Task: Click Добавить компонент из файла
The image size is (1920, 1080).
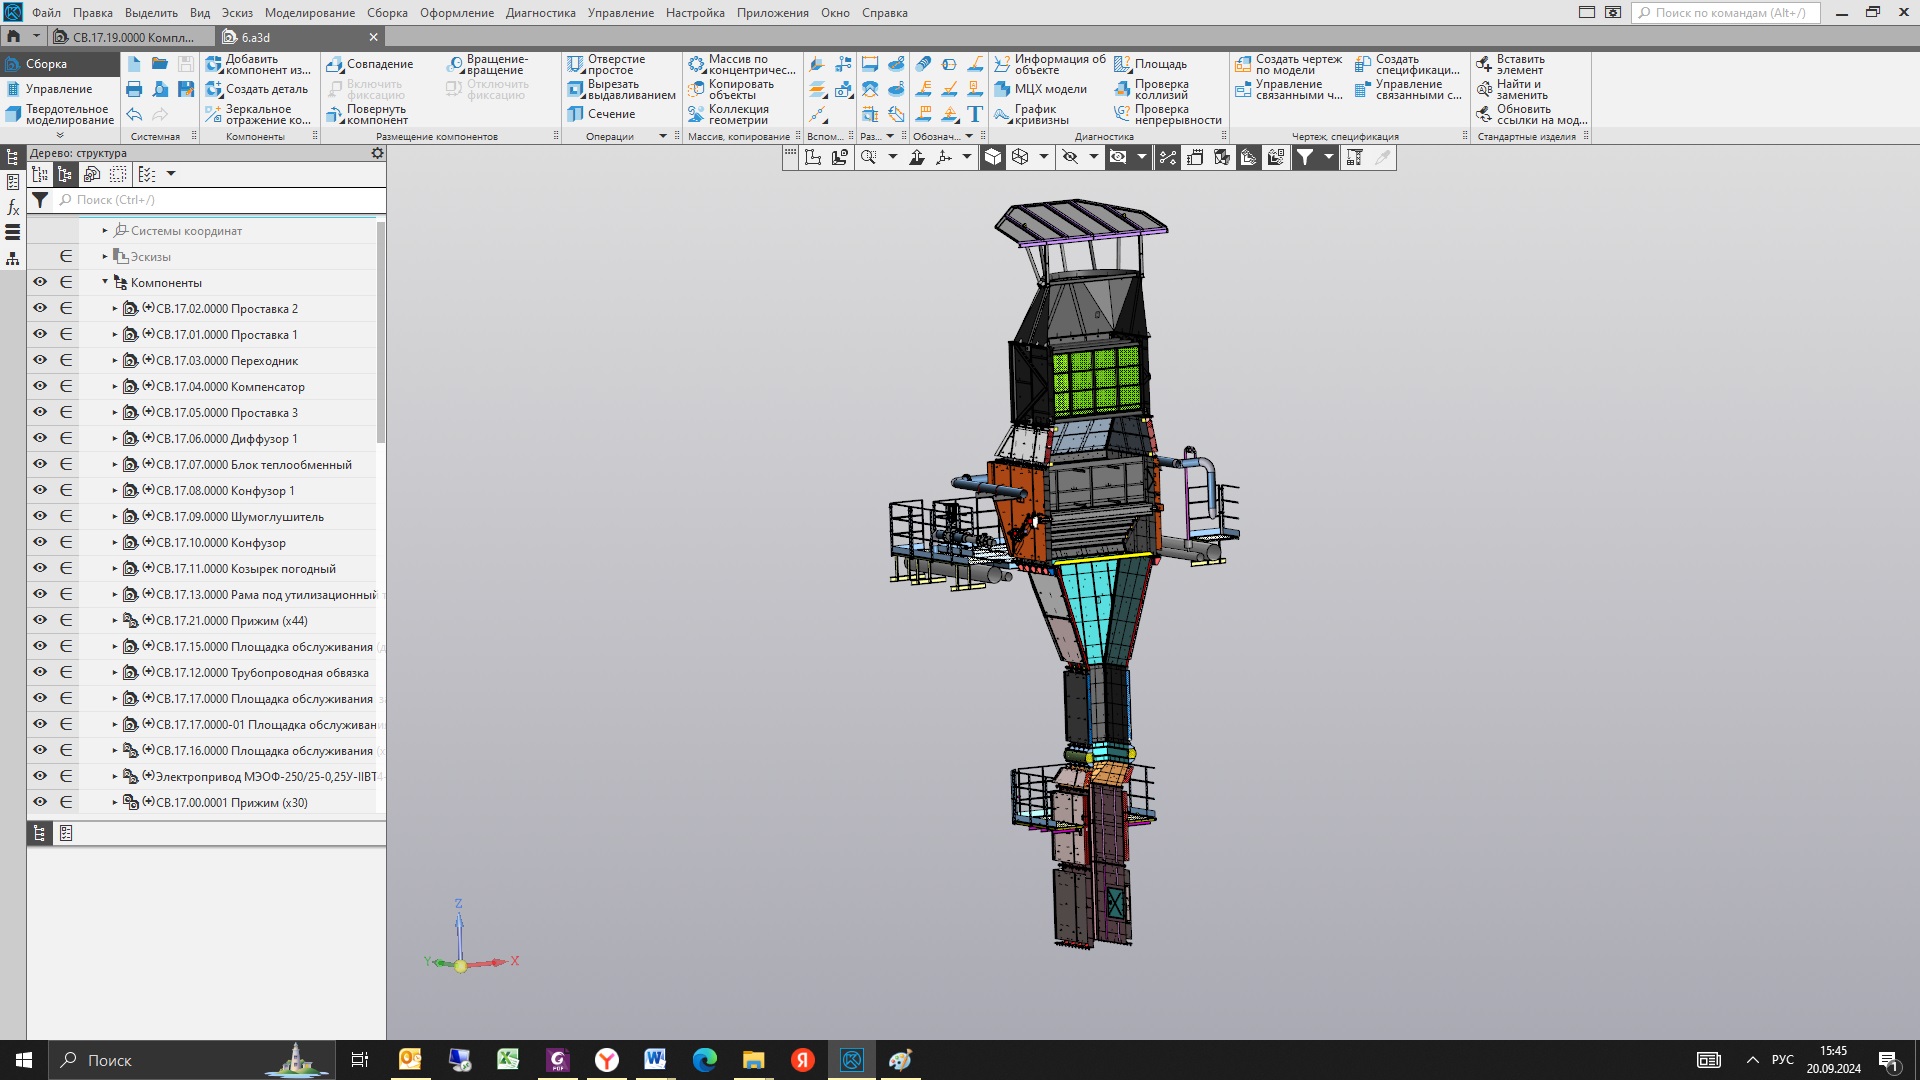Action: click(258, 65)
